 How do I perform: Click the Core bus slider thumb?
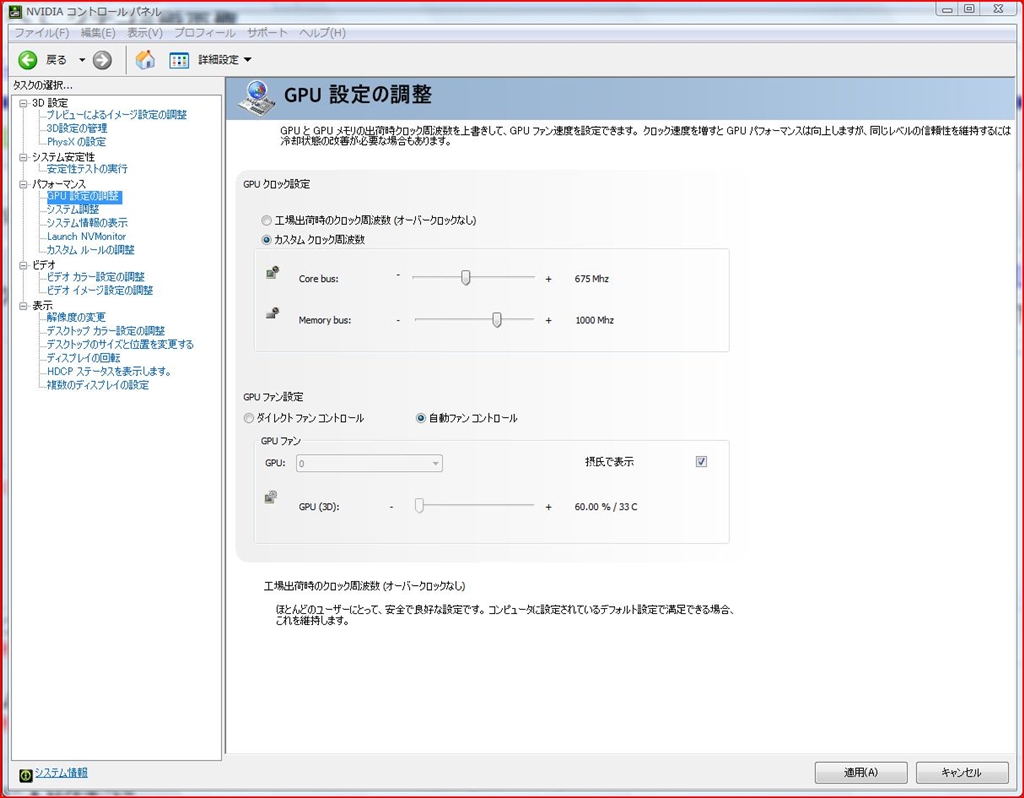[466, 278]
